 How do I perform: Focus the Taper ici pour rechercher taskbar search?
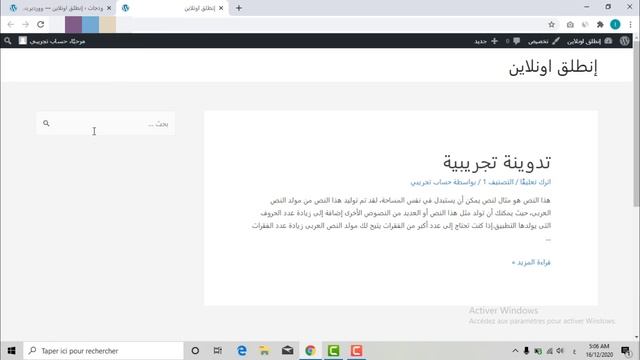(x=103, y=351)
